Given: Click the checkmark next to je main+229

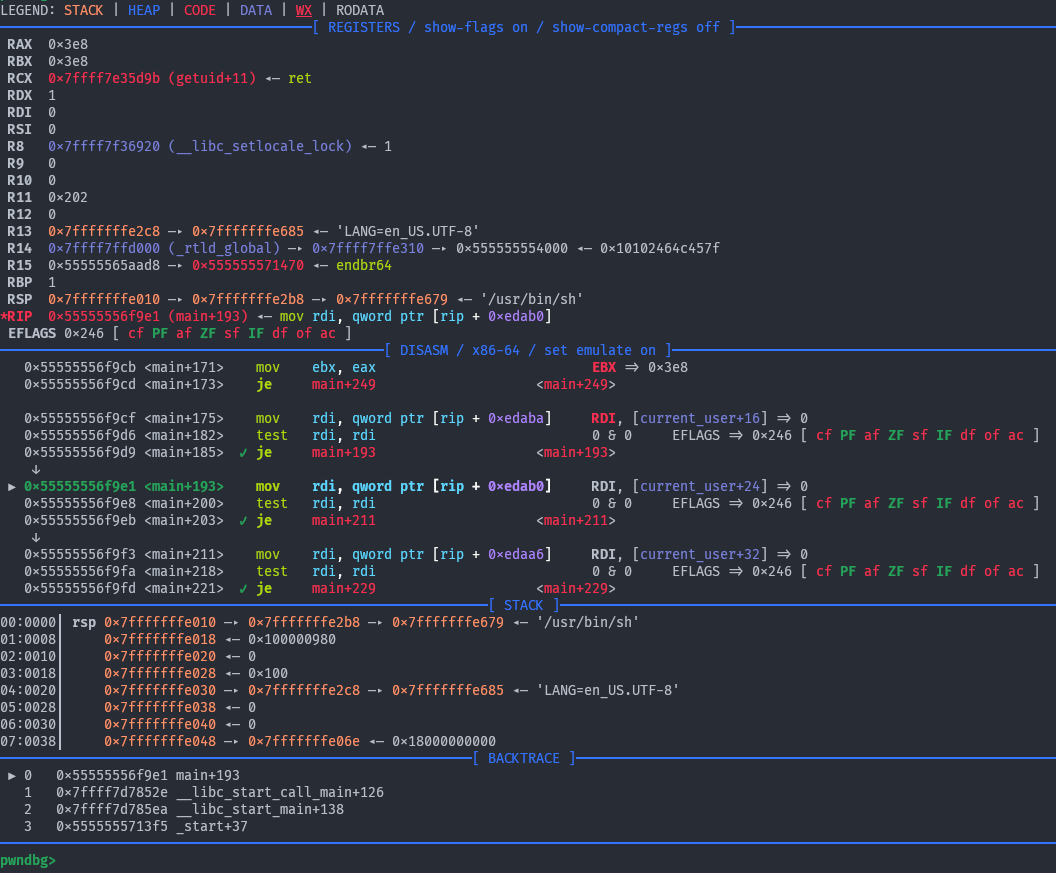Looking at the screenshot, I should 243,588.
